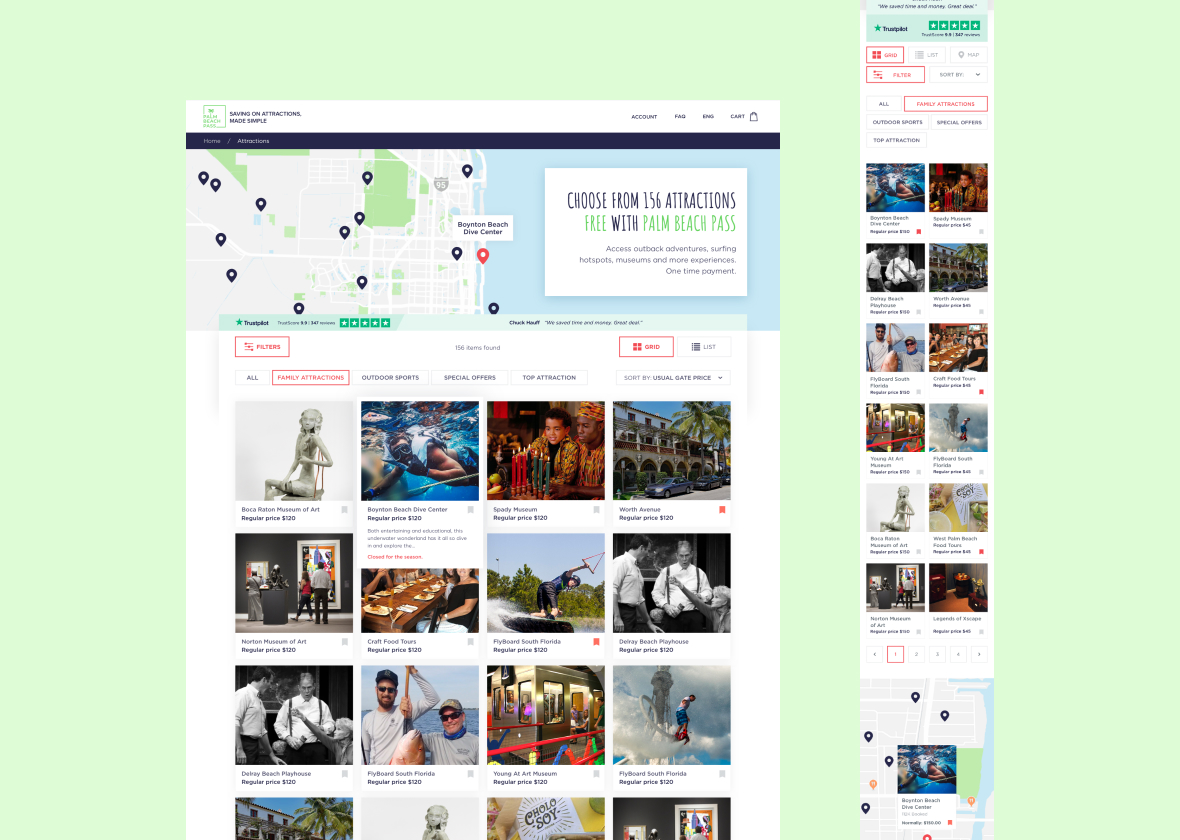Open page 3 in mobile pagination
Image resolution: width=1180 pixels, height=840 pixels.
click(x=937, y=654)
